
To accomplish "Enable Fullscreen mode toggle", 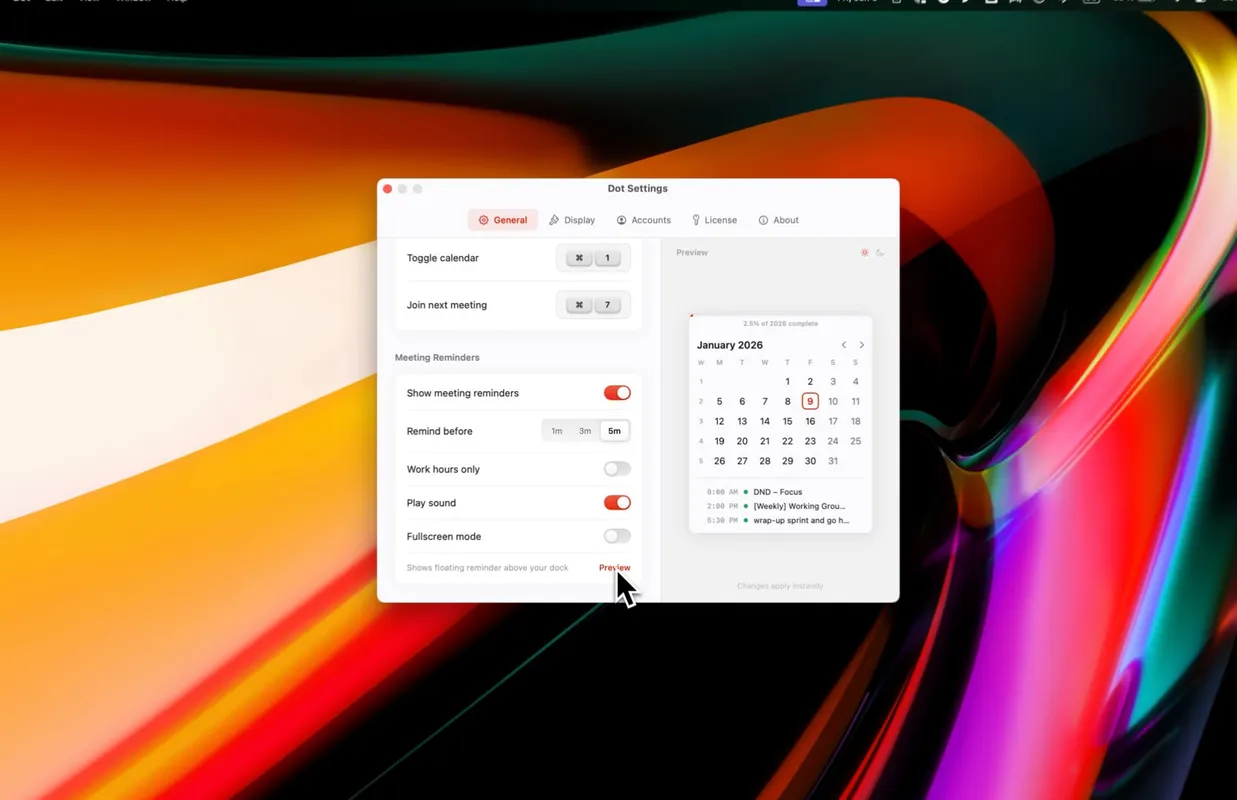I will [617, 536].
